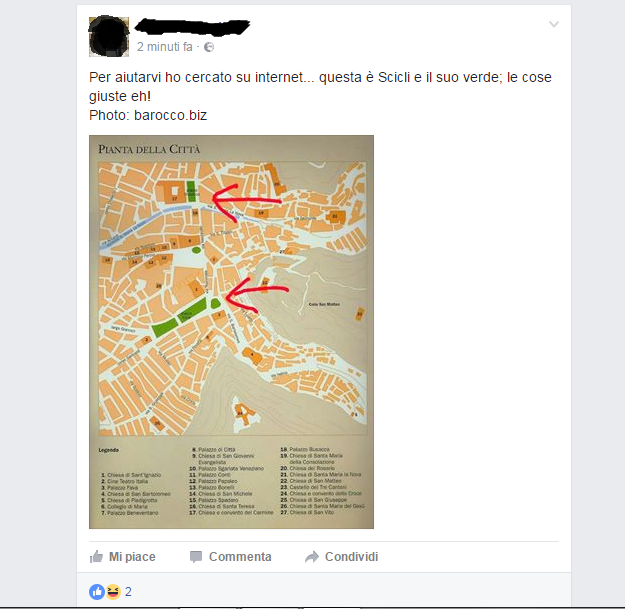Click the Condividi text label
The height and width of the screenshot is (609, 625).
click(x=352, y=556)
